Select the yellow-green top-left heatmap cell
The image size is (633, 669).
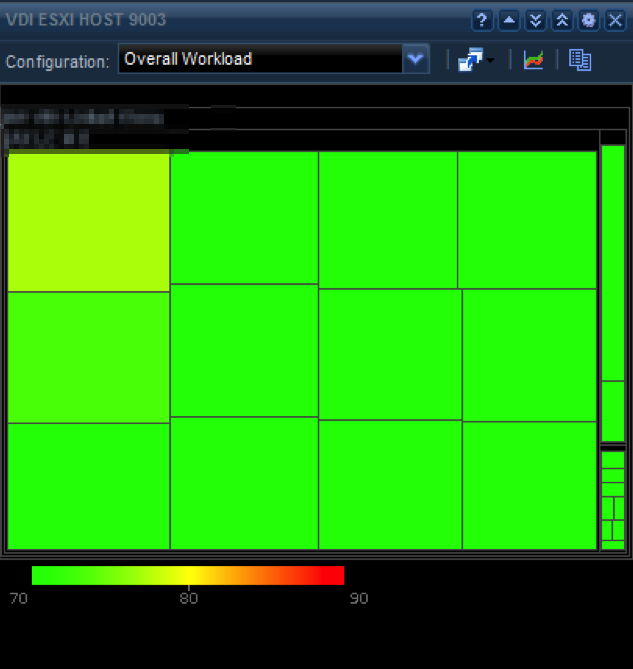pos(88,222)
